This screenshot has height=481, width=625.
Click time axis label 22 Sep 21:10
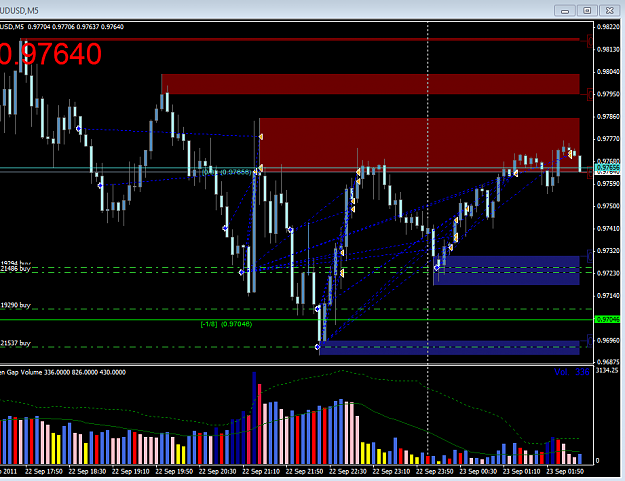(261, 471)
